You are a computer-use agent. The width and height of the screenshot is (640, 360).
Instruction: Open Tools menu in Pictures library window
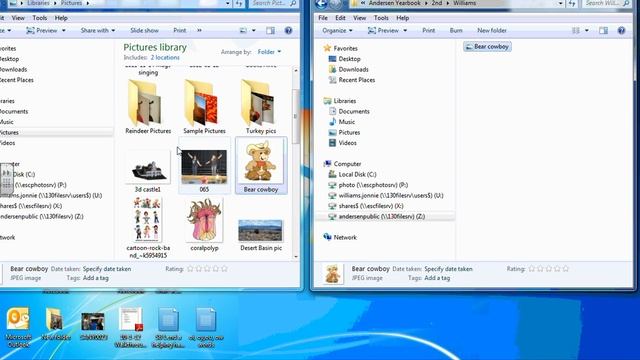tap(40, 18)
